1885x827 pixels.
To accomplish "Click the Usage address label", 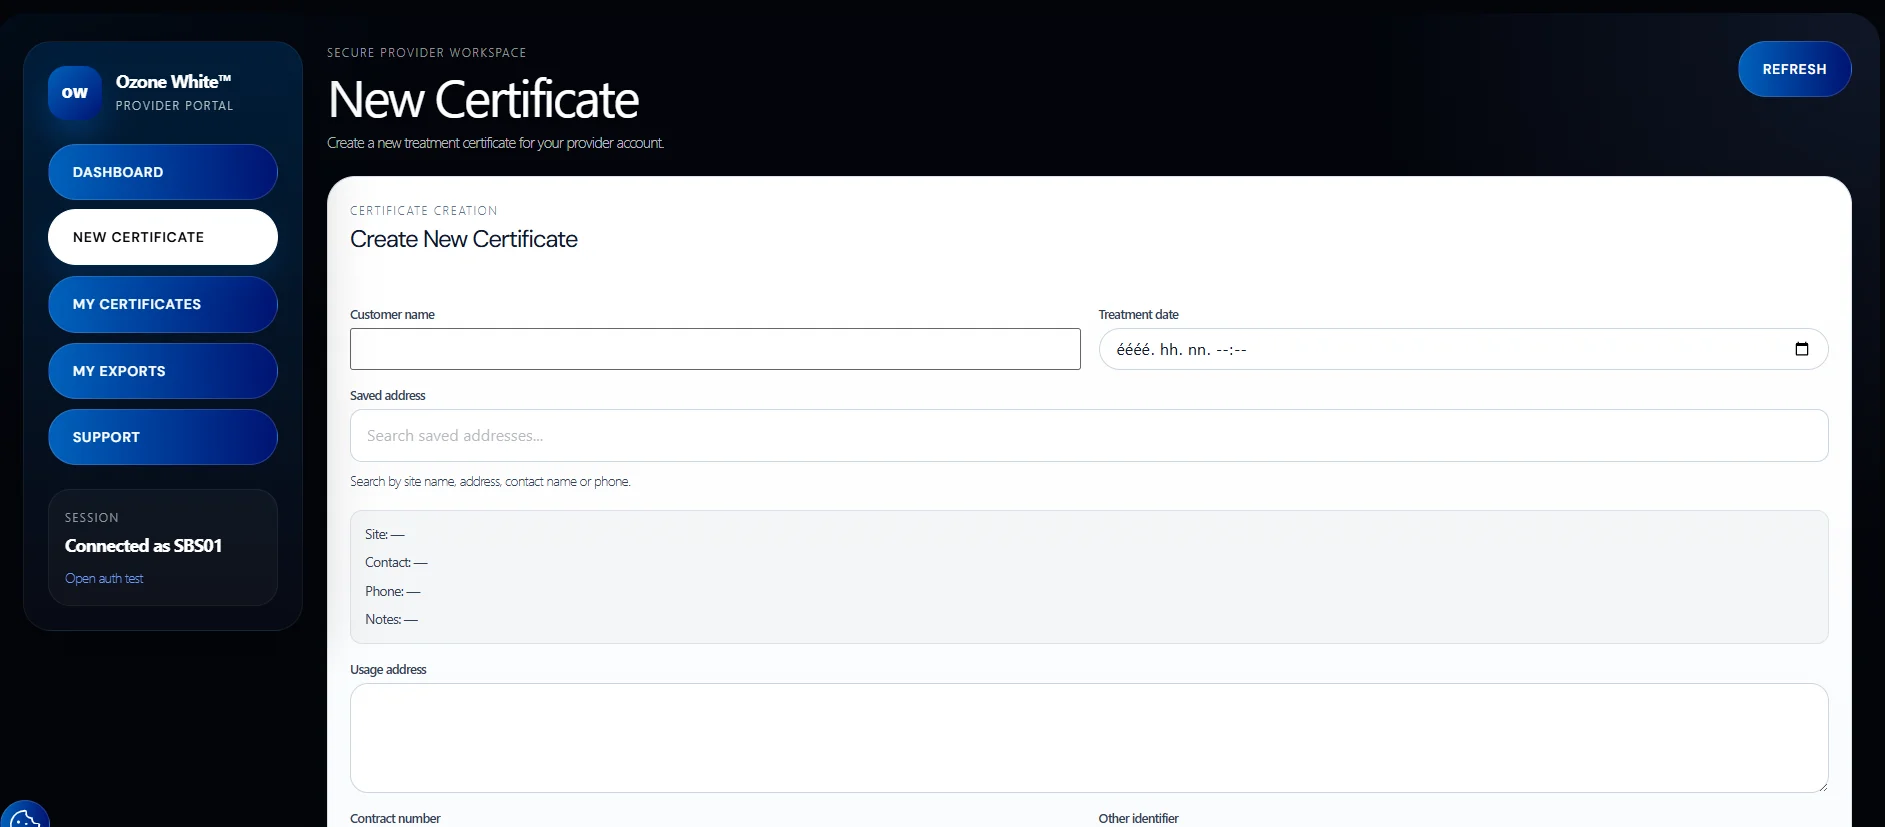I will click(388, 669).
